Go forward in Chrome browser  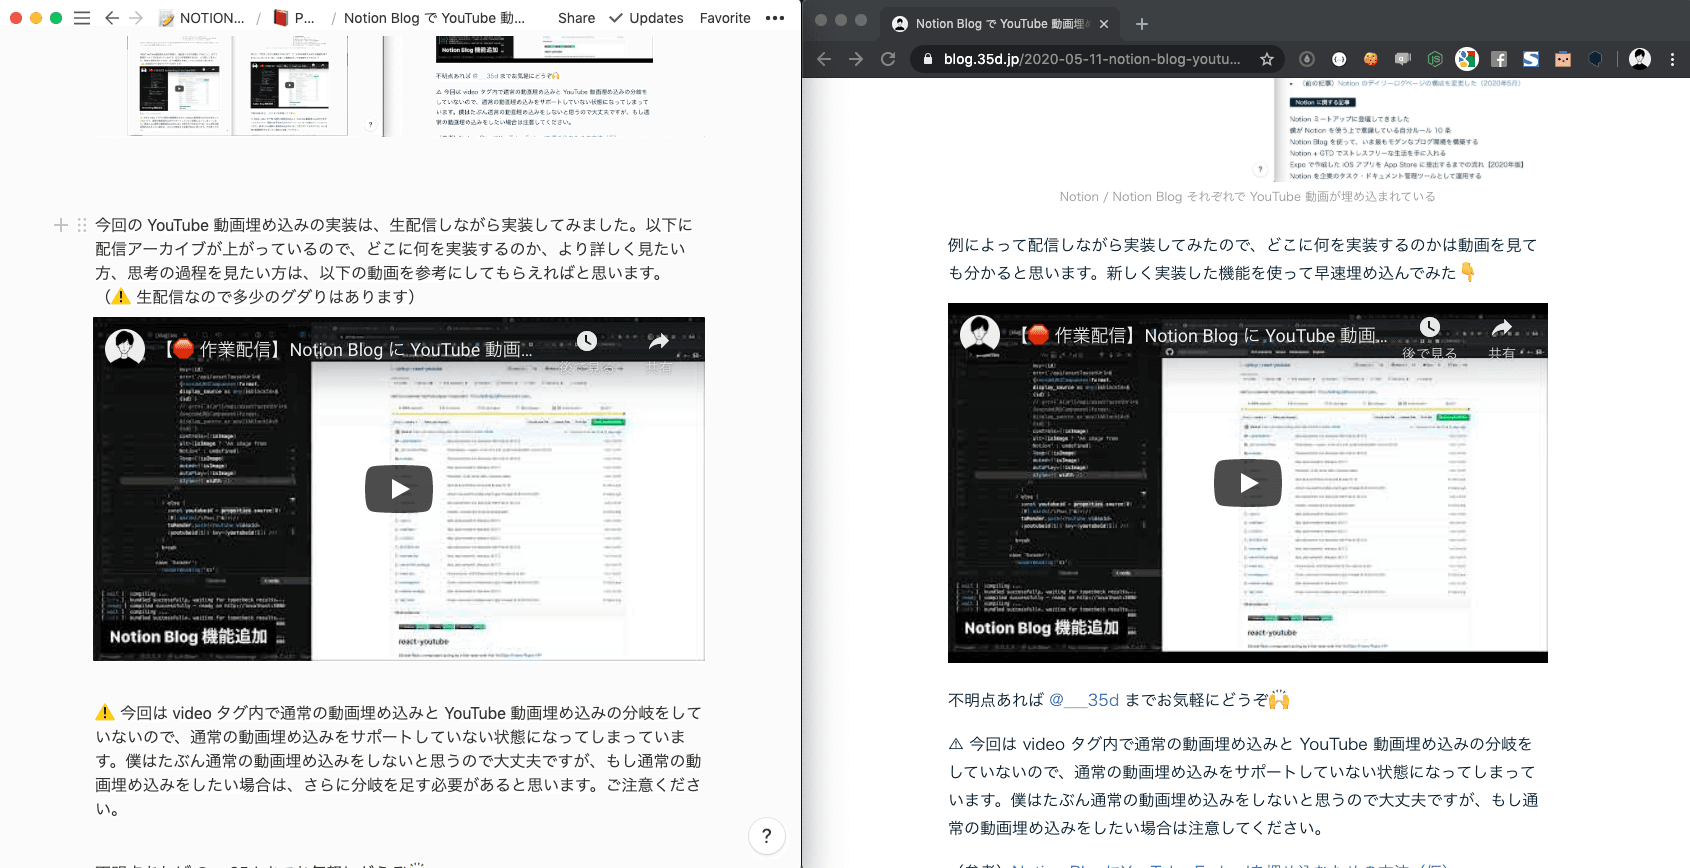[856, 59]
